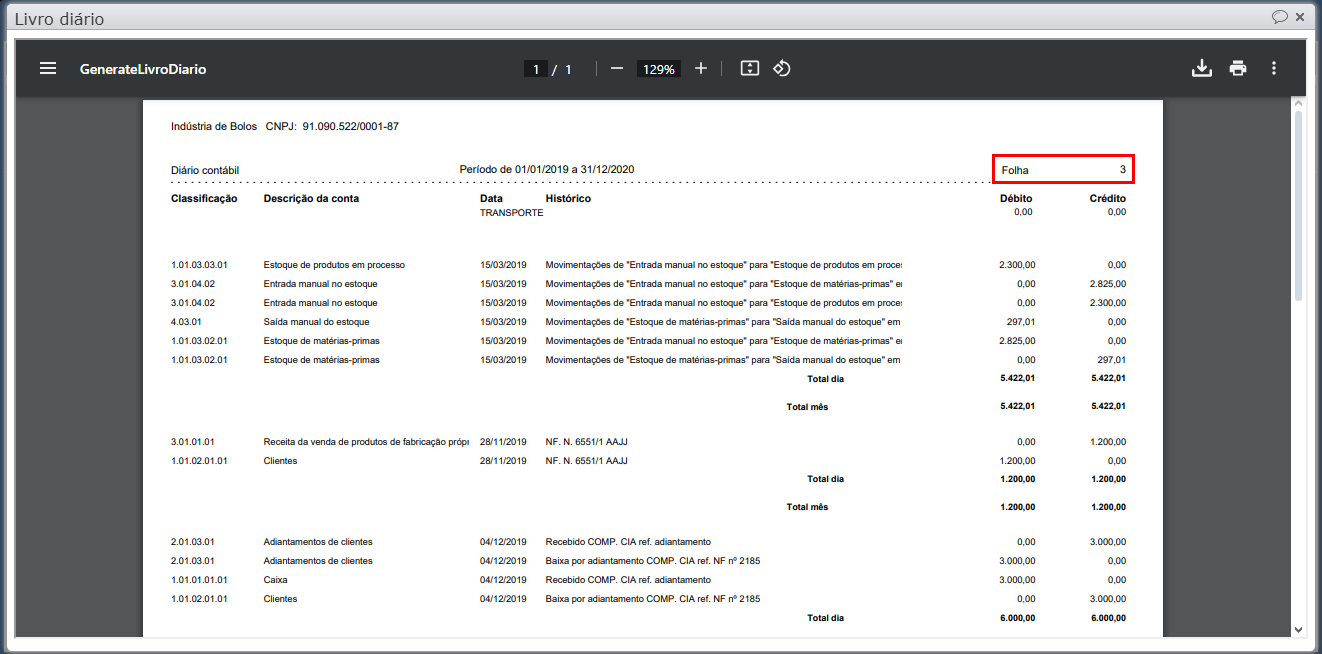The width and height of the screenshot is (1322, 654).
Task: Click the debit value 2.300,00
Action: point(1017,265)
